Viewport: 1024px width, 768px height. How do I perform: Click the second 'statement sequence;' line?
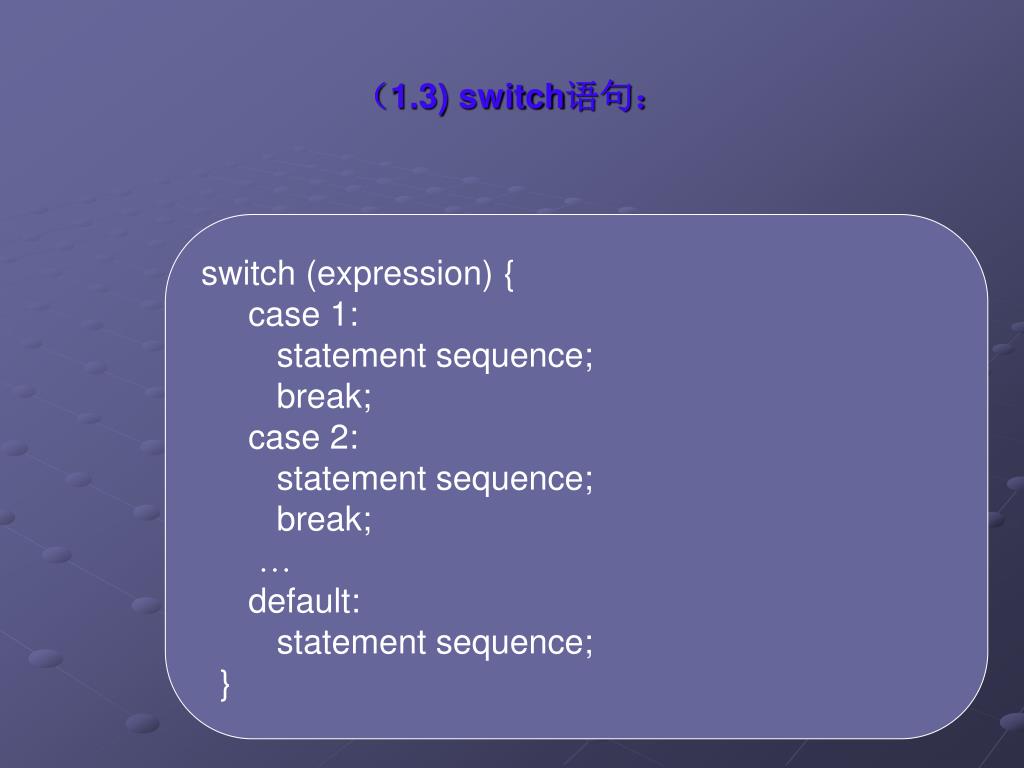[x=435, y=480]
